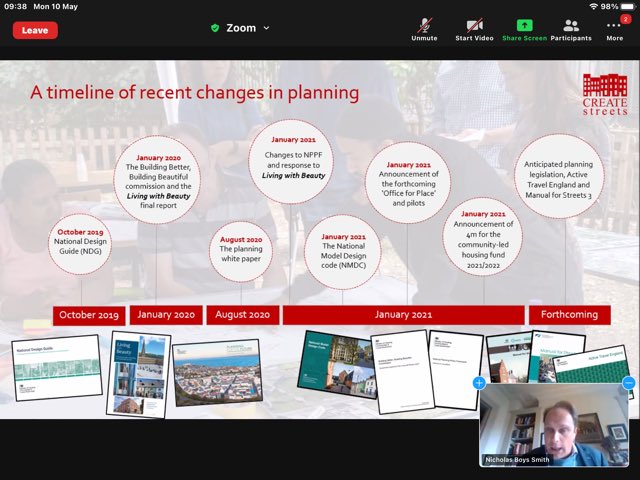
Task: Click the National Design Guide document cover
Action: tap(57, 368)
